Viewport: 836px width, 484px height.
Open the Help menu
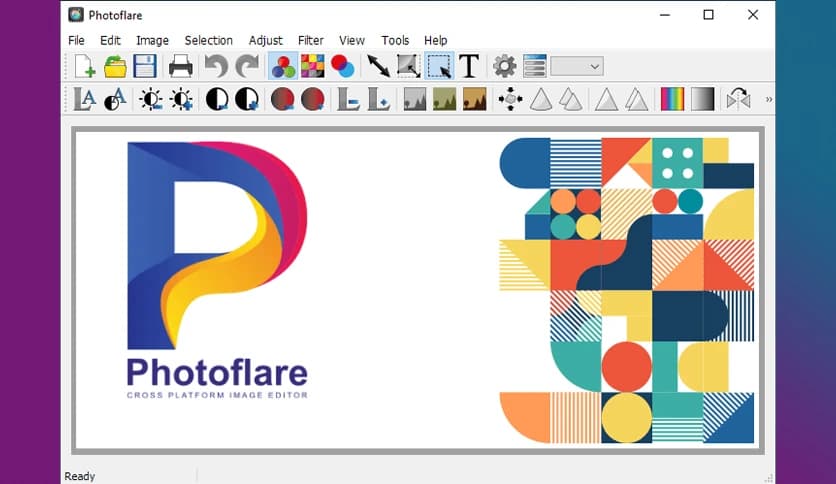pyautogui.click(x=436, y=41)
